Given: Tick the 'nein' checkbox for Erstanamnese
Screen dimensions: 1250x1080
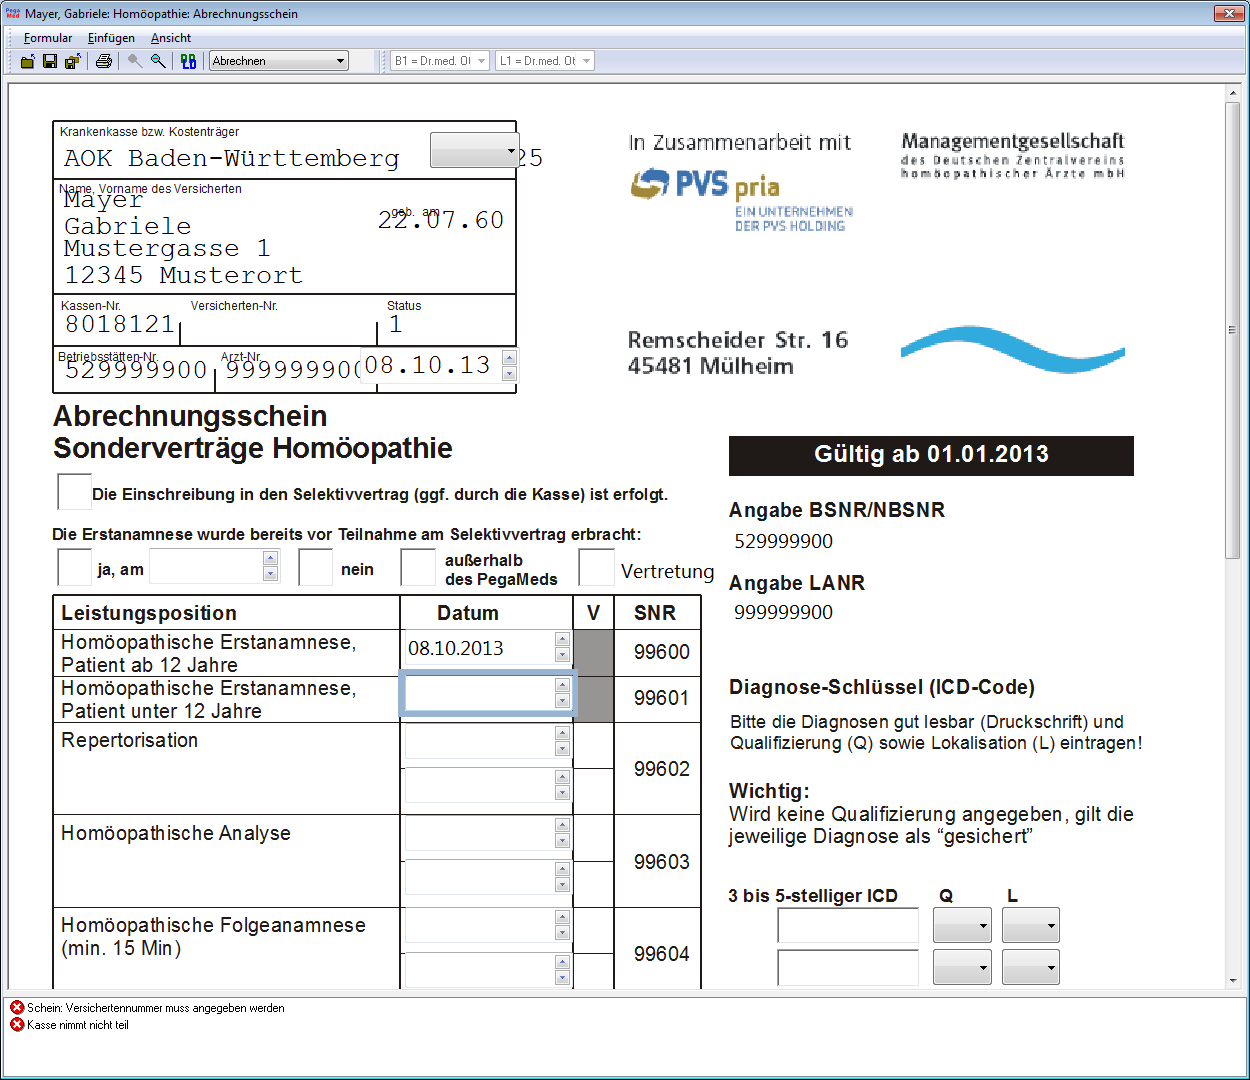Looking at the screenshot, I should point(315,567).
